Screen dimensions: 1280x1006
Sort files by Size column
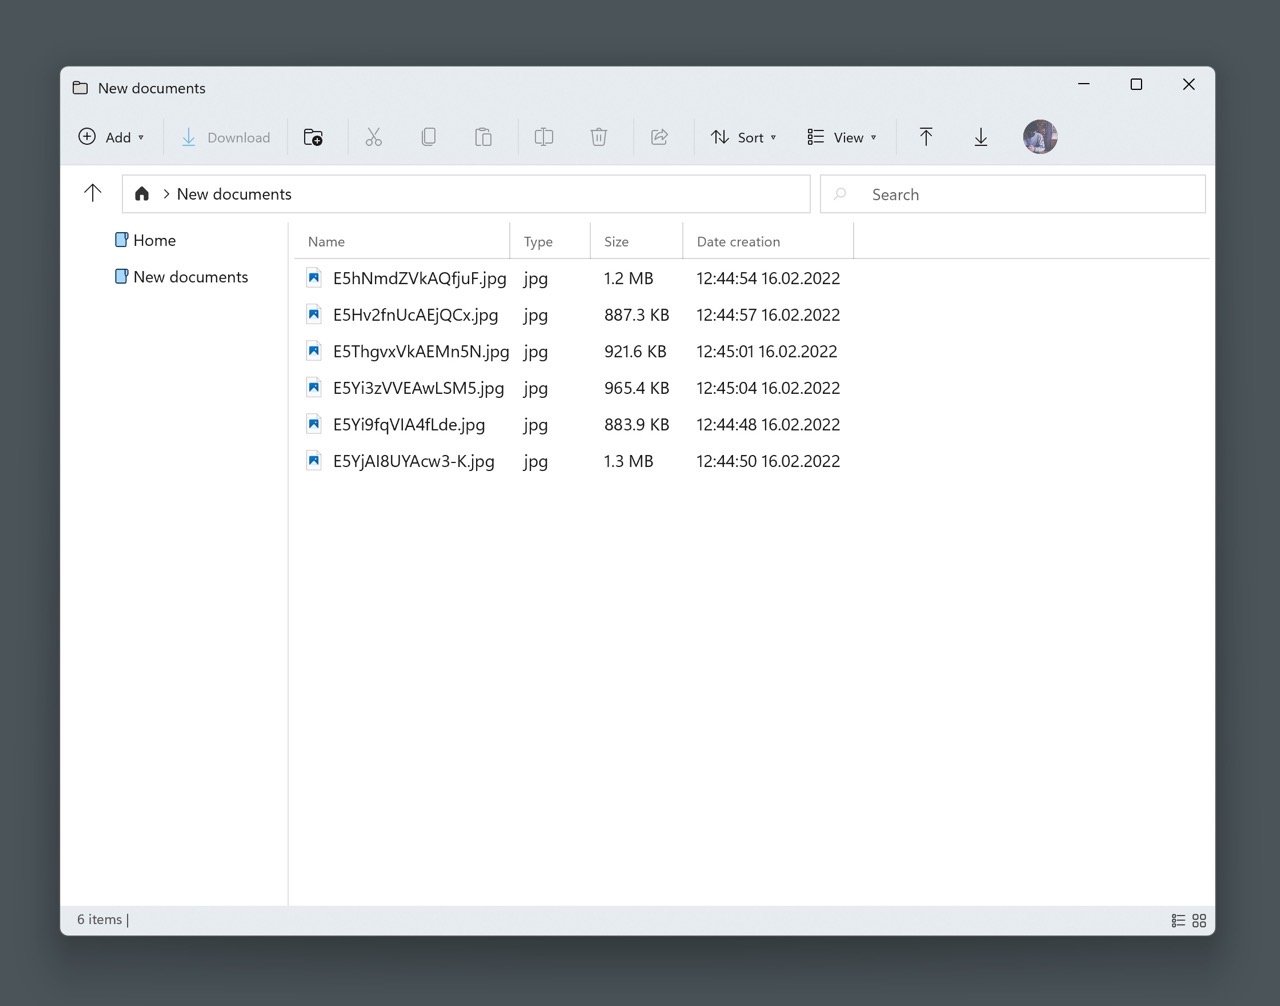pyautogui.click(x=617, y=241)
